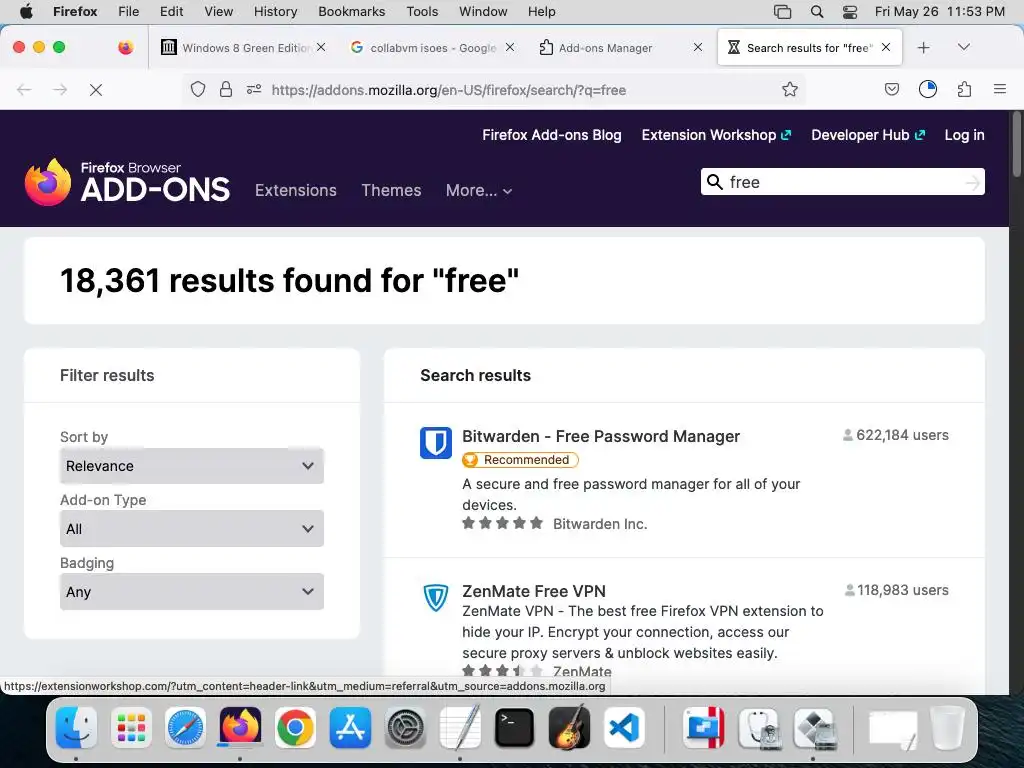This screenshot has width=1024, height=768.
Task: Open Visual Studio Code from Dock
Action: (x=624, y=728)
